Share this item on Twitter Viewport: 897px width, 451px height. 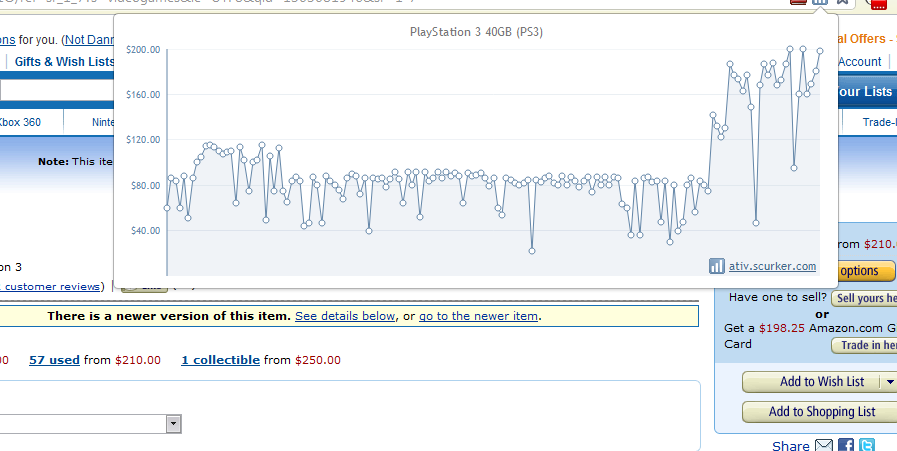[867, 445]
